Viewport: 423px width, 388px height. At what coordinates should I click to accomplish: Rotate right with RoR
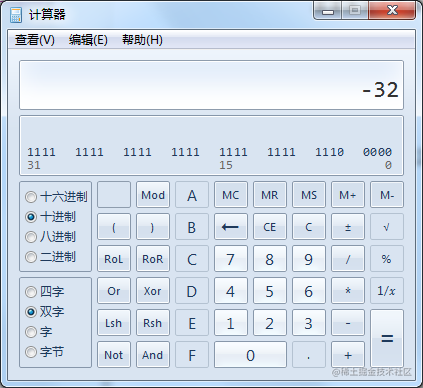click(153, 259)
